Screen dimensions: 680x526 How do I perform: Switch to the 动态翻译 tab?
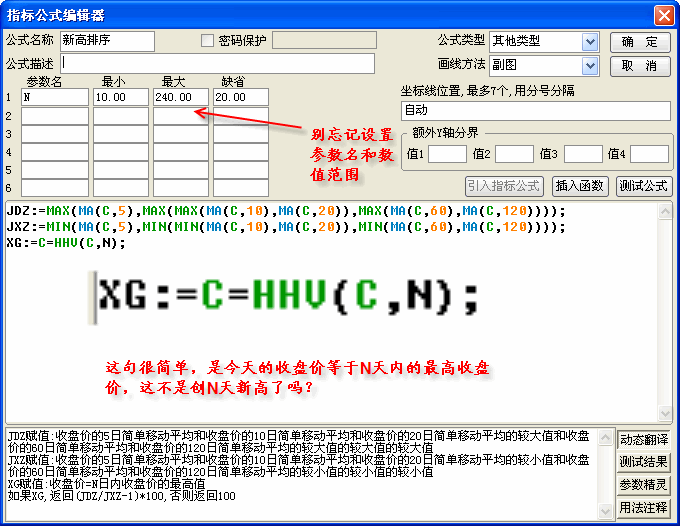[x=644, y=440]
